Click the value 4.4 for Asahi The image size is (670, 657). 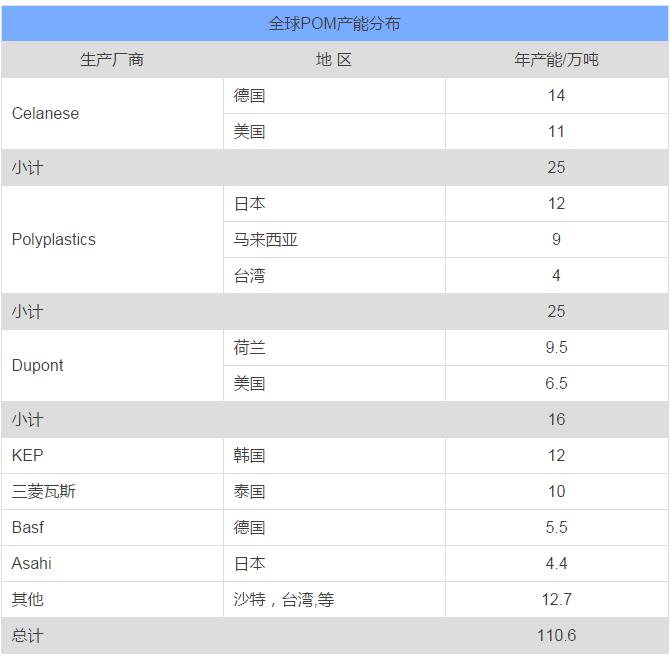556,563
